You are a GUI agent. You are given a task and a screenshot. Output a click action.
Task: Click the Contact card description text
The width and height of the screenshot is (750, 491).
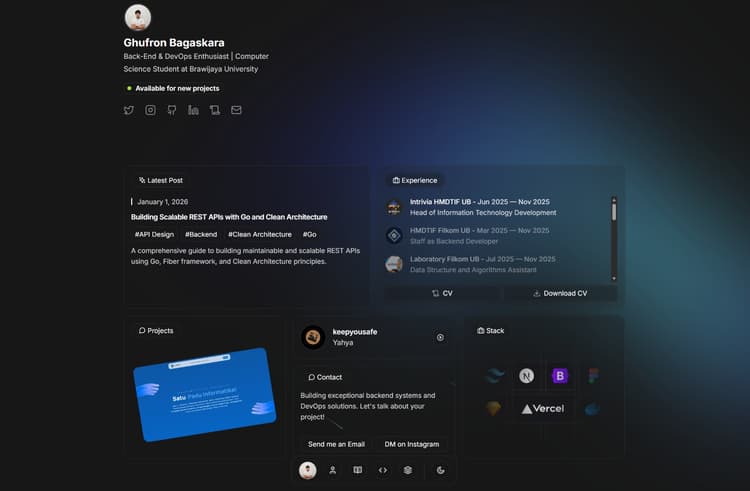[368, 406]
